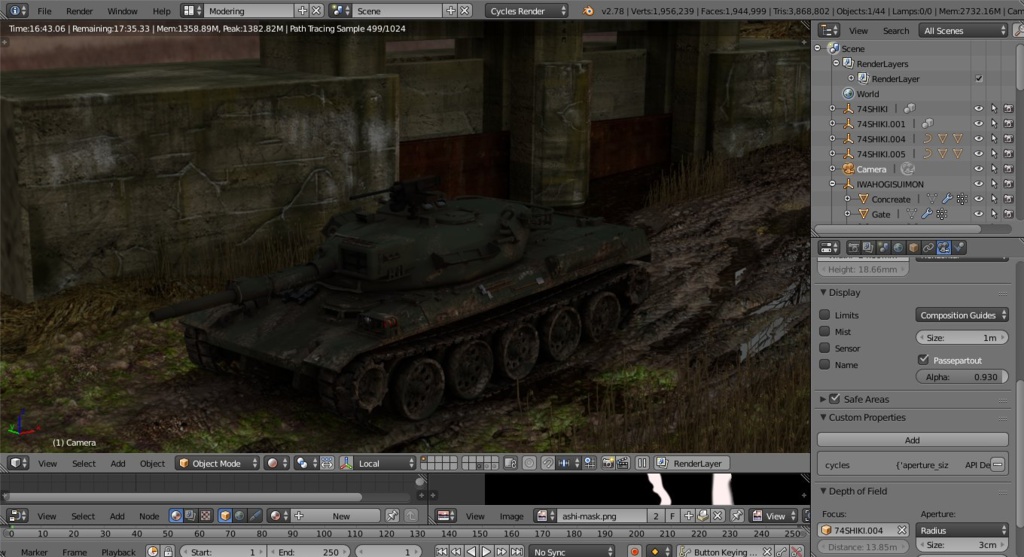This screenshot has width=1024, height=557.
Task: Toggle visibility eye for 74SHIKI.004
Action: tap(978, 139)
